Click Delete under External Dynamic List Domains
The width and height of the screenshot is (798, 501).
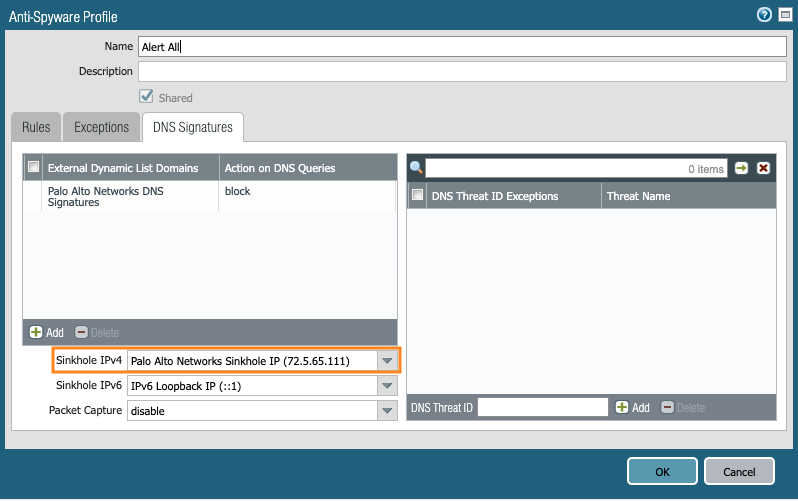(97, 332)
